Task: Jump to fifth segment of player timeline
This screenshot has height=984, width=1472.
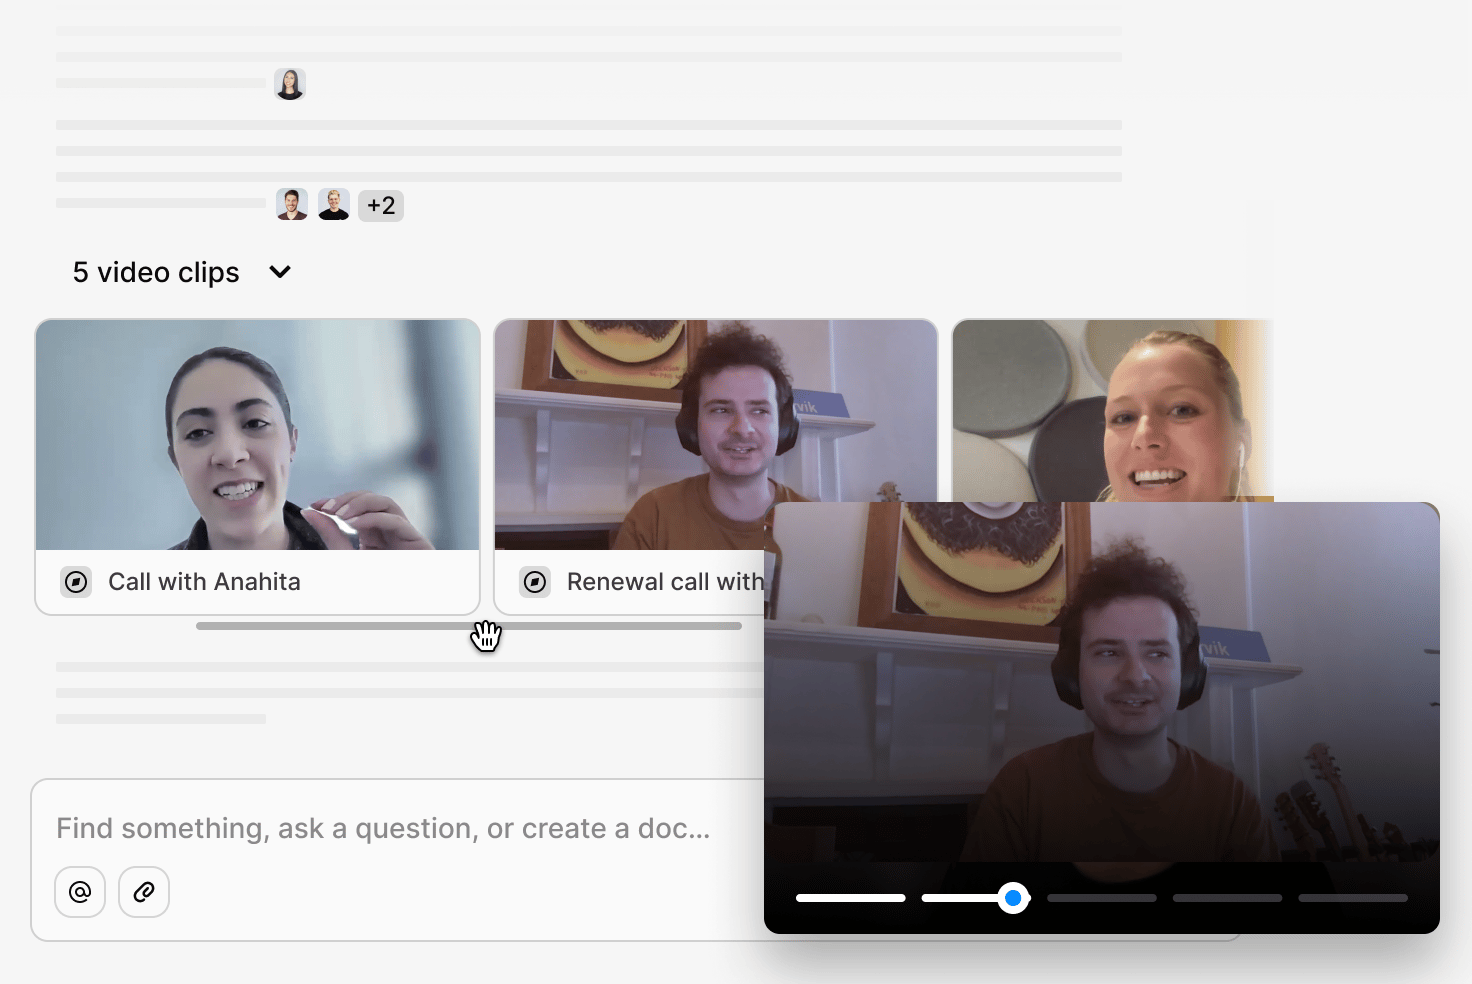Action: [x=1353, y=898]
